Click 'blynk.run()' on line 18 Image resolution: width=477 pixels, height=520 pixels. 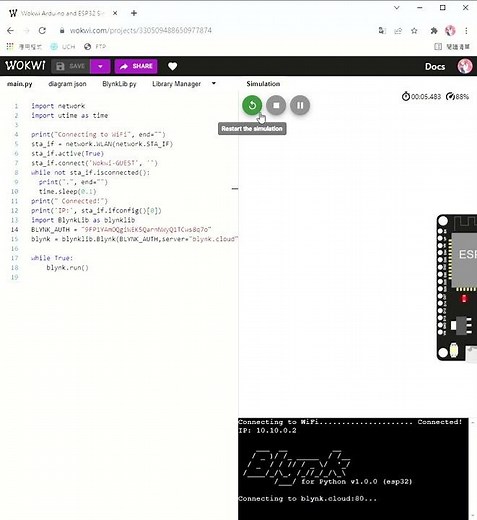pyautogui.click(x=67, y=267)
